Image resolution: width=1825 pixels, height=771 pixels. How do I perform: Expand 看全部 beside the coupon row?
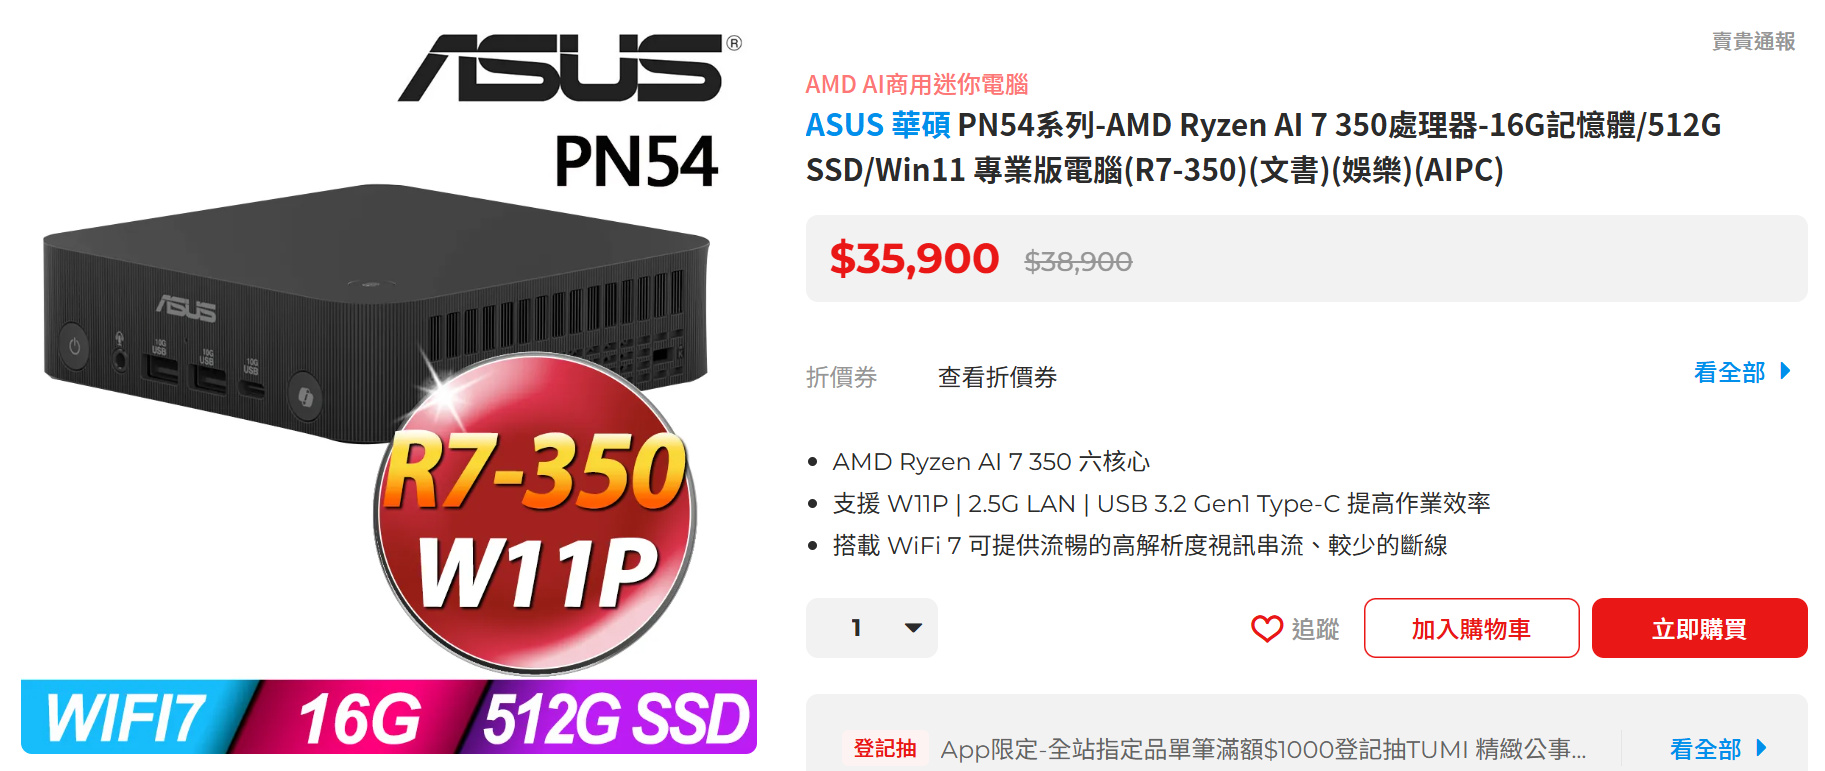coord(1729,372)
